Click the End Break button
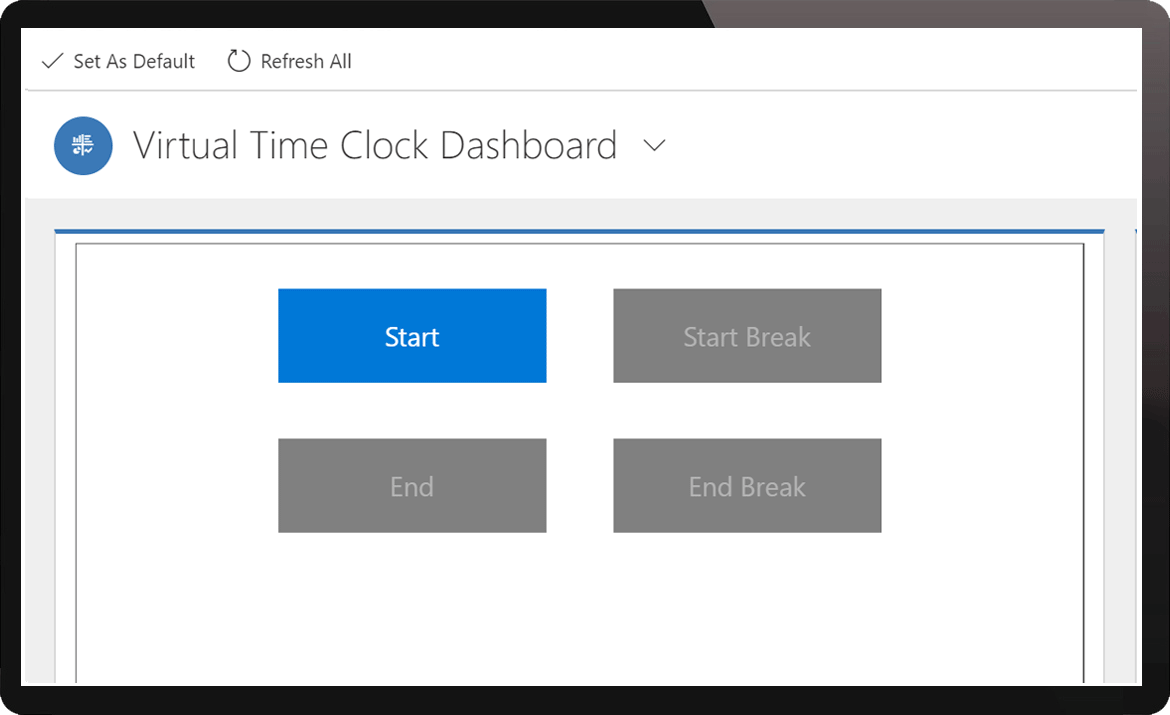Screen dimensions: 1170x715 747,486
